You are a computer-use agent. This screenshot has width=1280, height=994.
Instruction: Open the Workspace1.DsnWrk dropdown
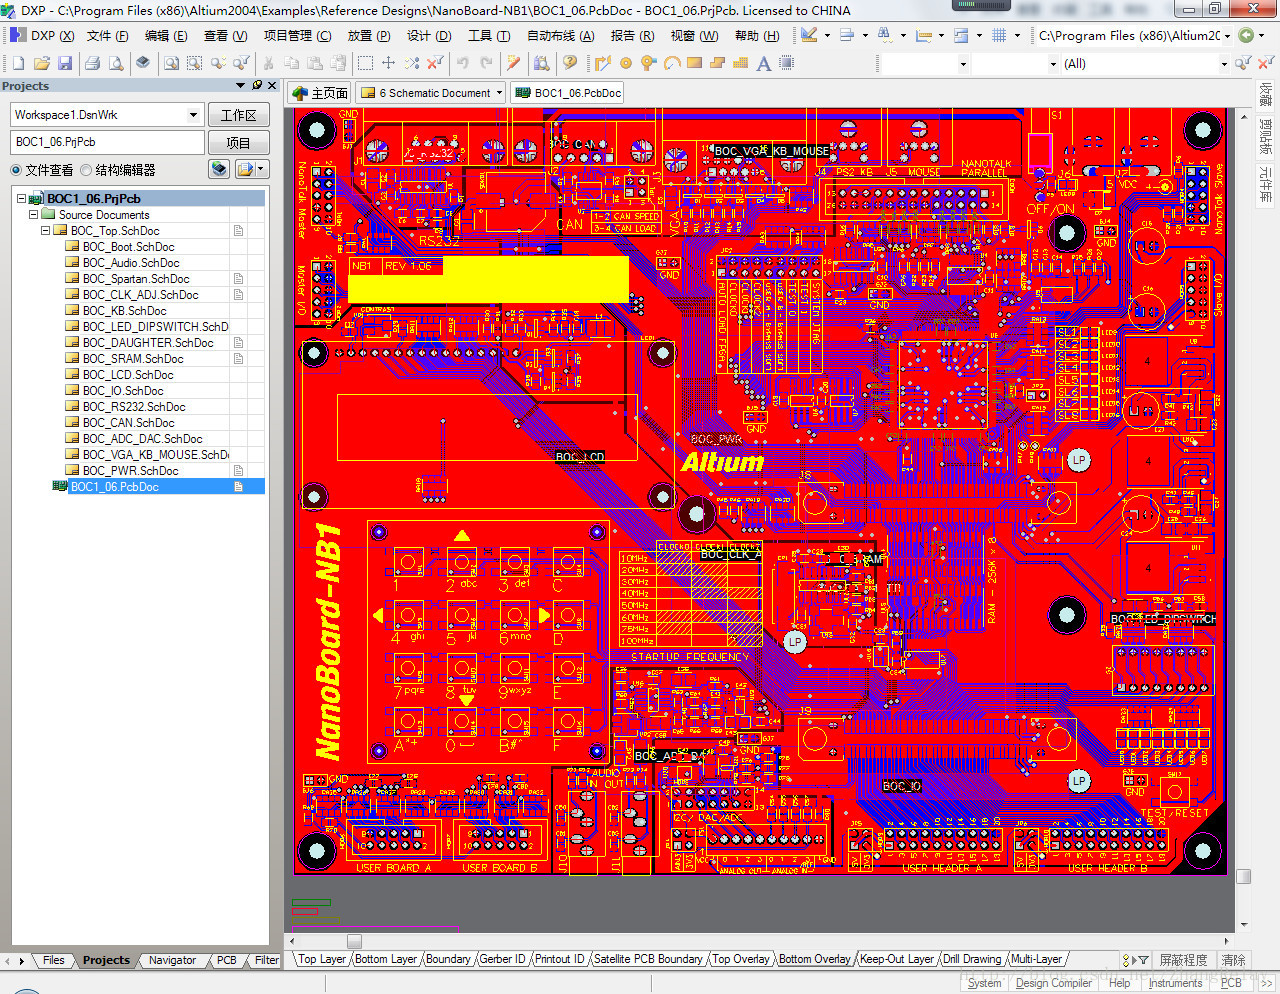point(193,115)
